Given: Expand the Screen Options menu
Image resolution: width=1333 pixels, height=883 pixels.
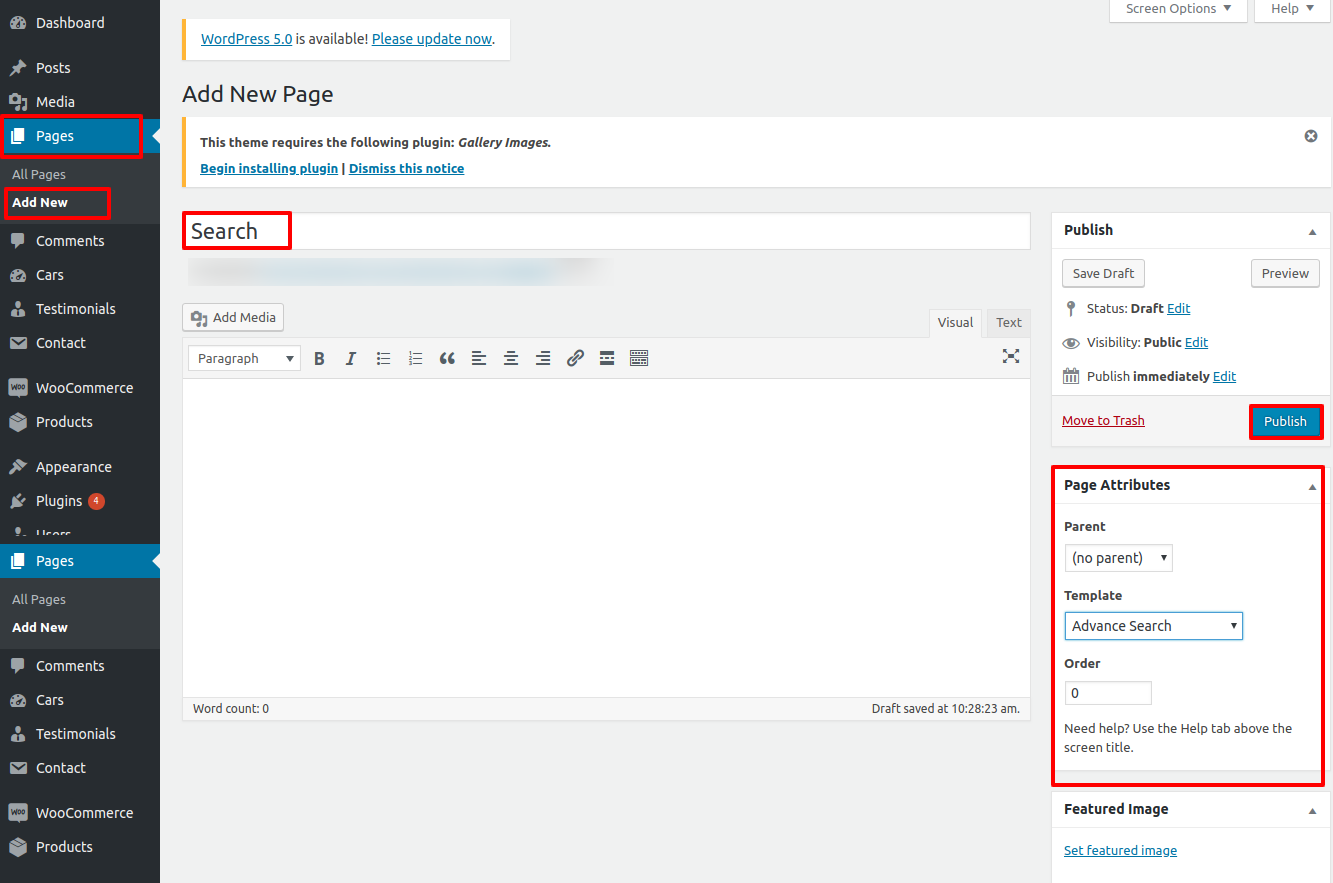Looking at the screenshot, I should (1178, 9).
